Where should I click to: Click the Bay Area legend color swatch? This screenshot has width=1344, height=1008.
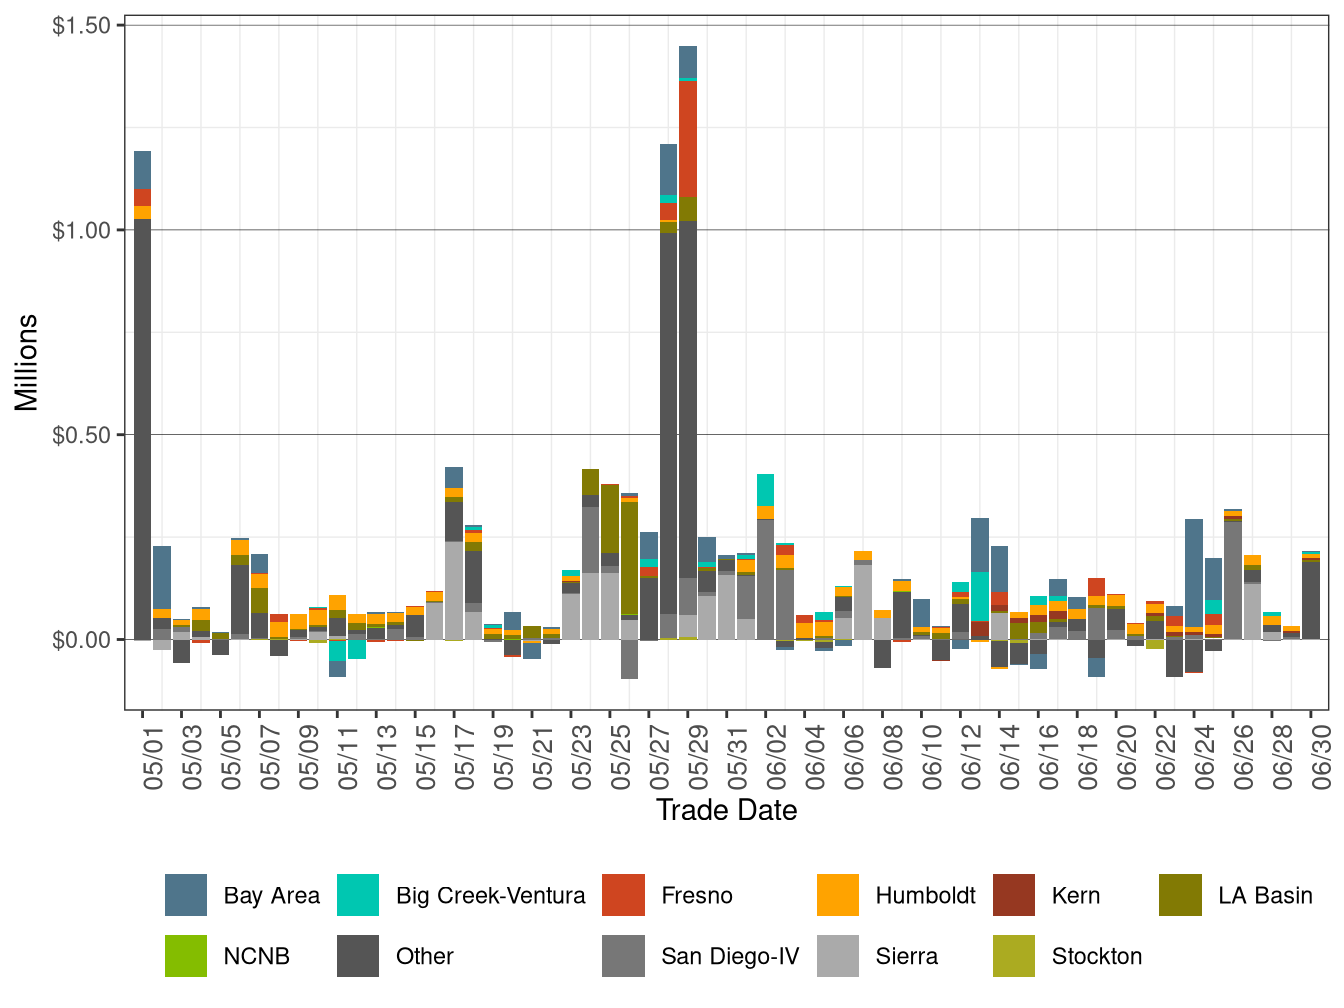point(186,895)
